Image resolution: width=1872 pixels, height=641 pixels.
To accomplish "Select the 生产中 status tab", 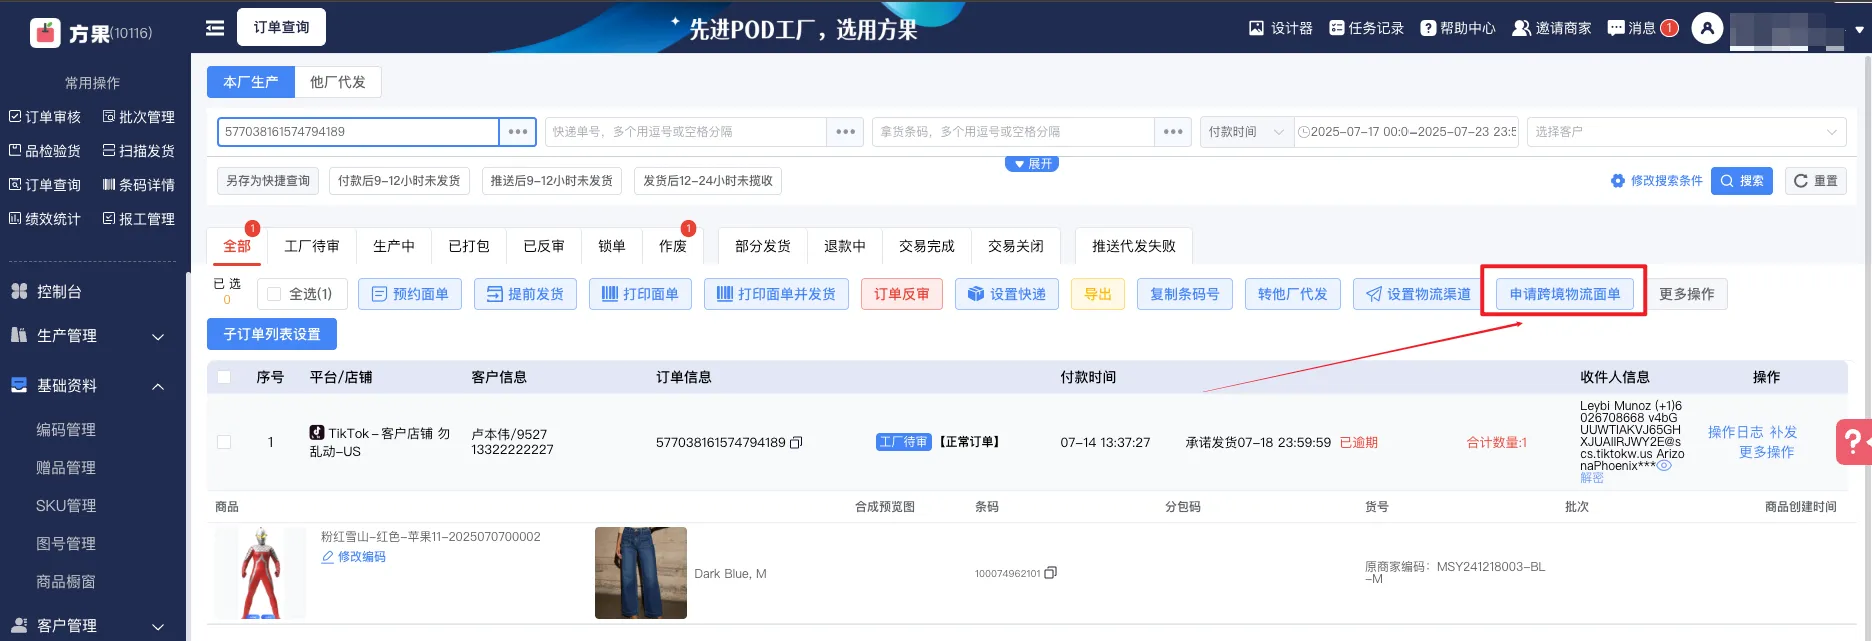I will tap(393, 246).
